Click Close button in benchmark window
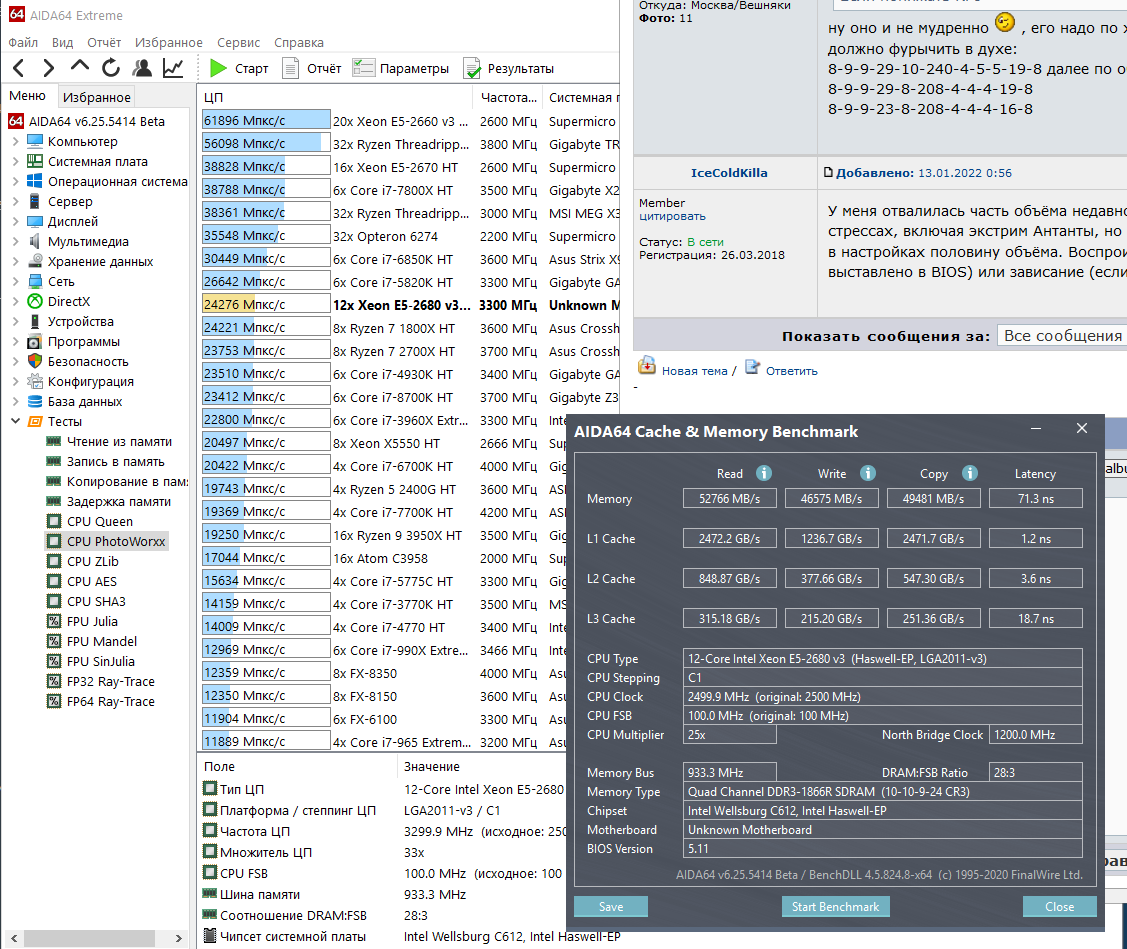The width and height of the screenshot is (1127, 949). 1059,907
